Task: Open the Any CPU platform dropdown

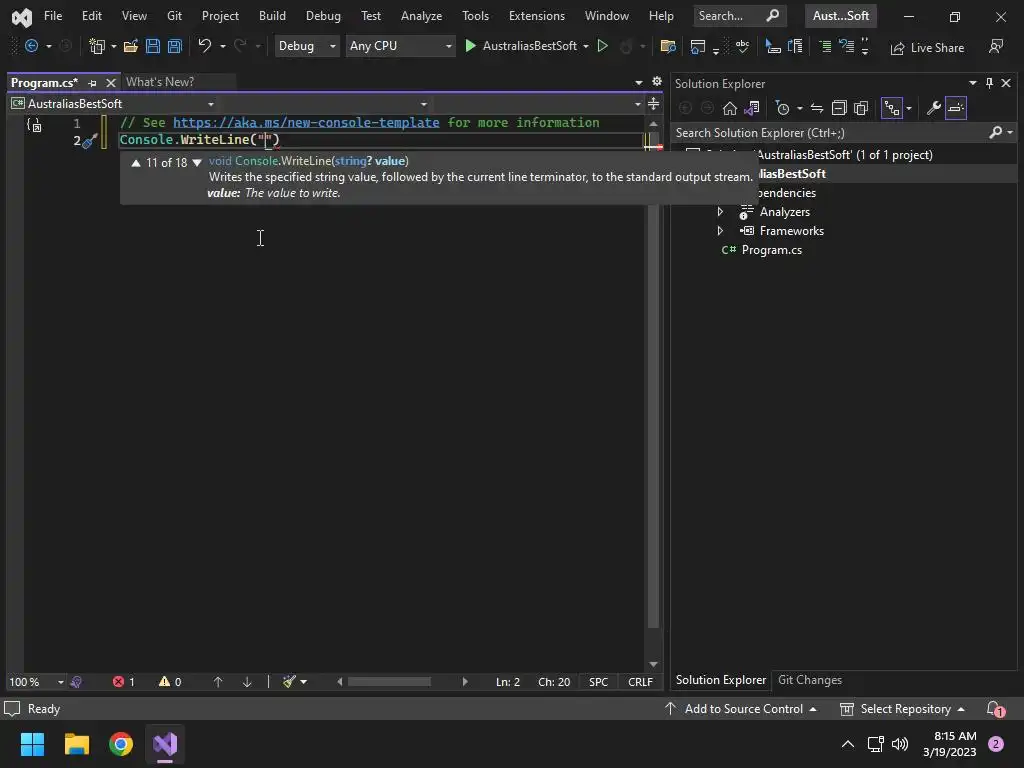Action: (x=400, y=46)
